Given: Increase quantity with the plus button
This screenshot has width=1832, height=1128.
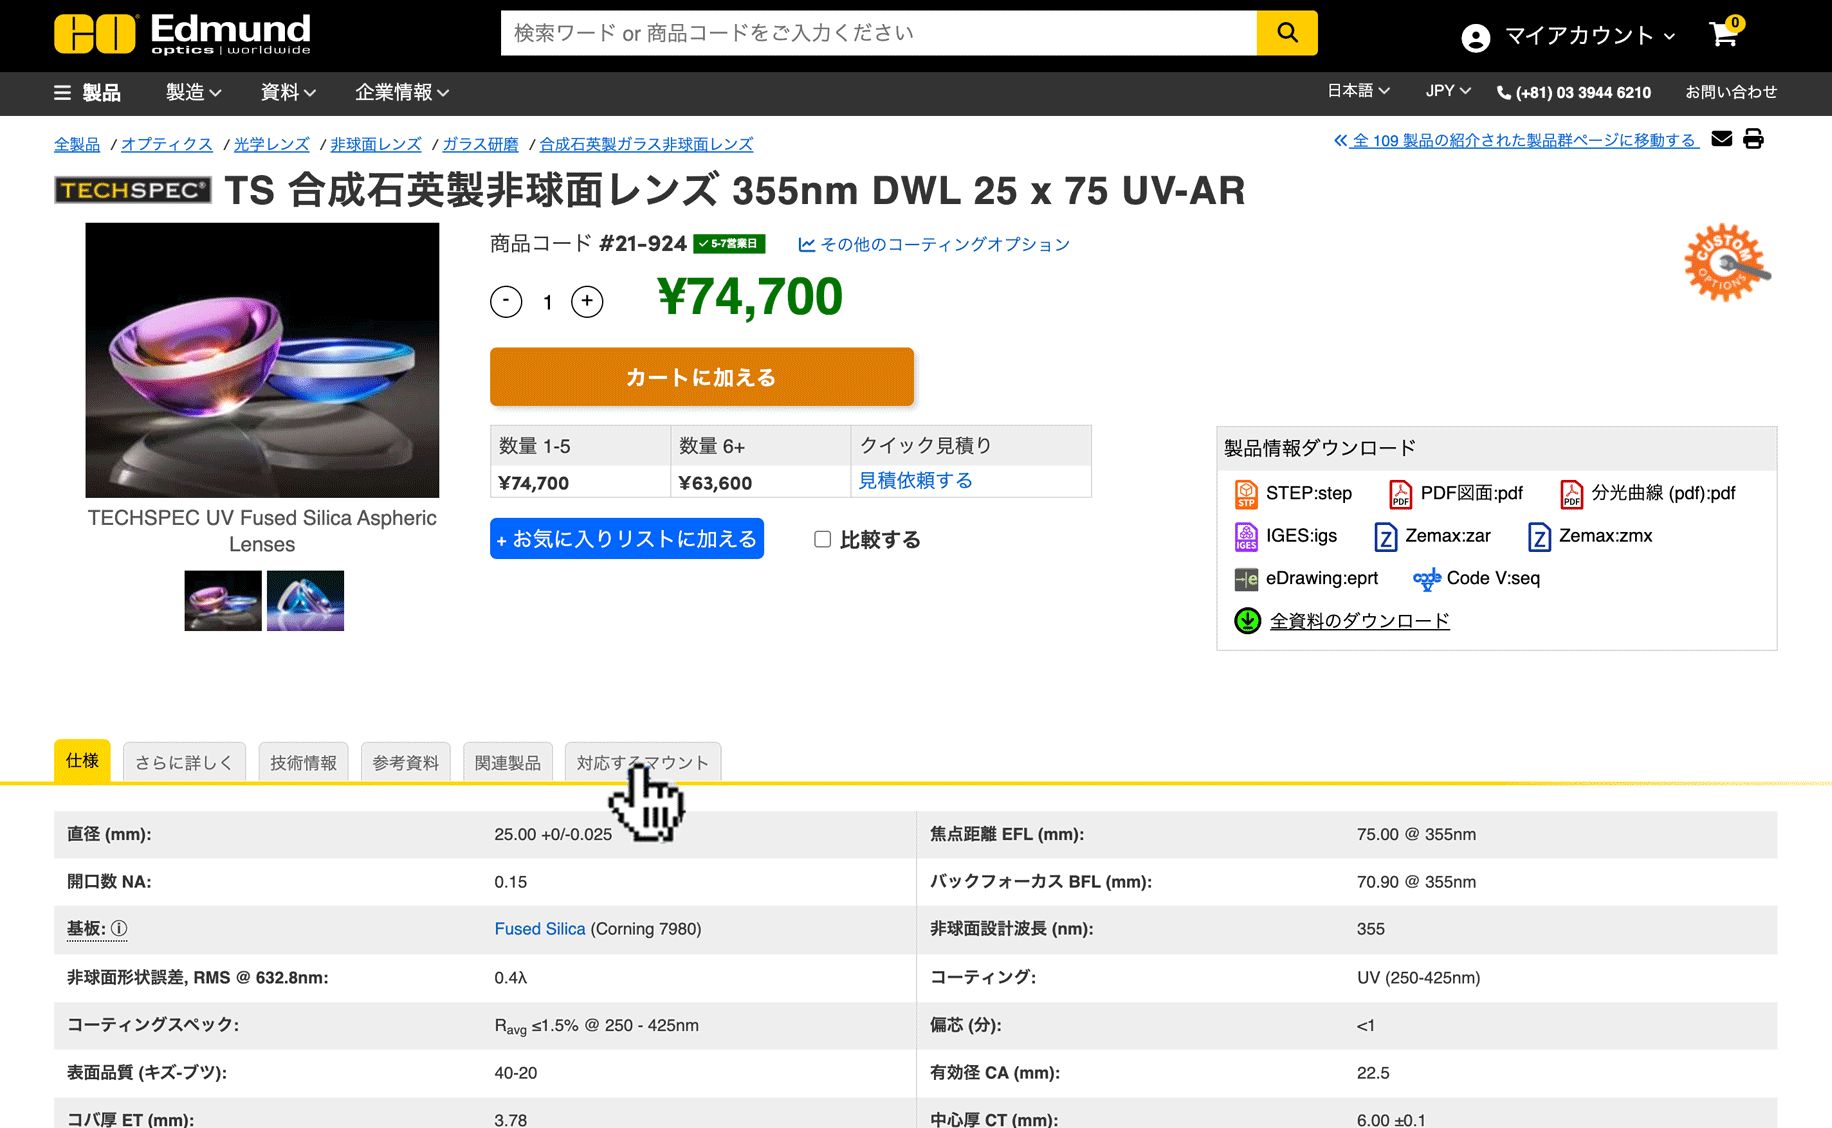Looking at the screenshot, I should (x=587, y=301).
